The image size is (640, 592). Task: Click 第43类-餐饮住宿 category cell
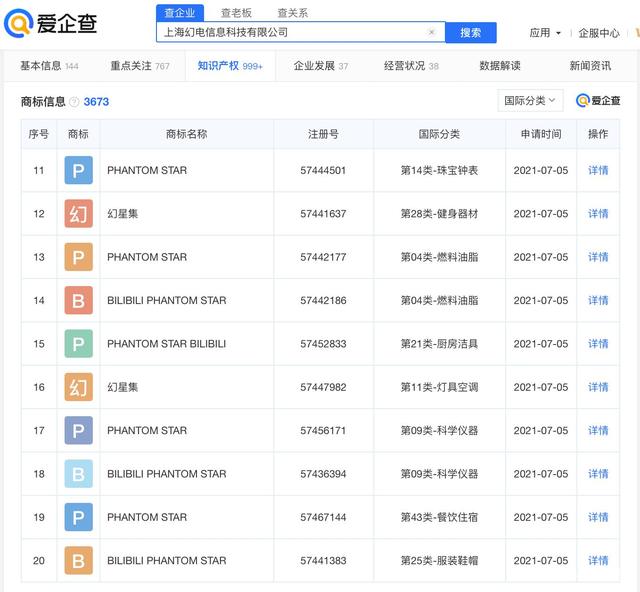click(x=439, y=517)
